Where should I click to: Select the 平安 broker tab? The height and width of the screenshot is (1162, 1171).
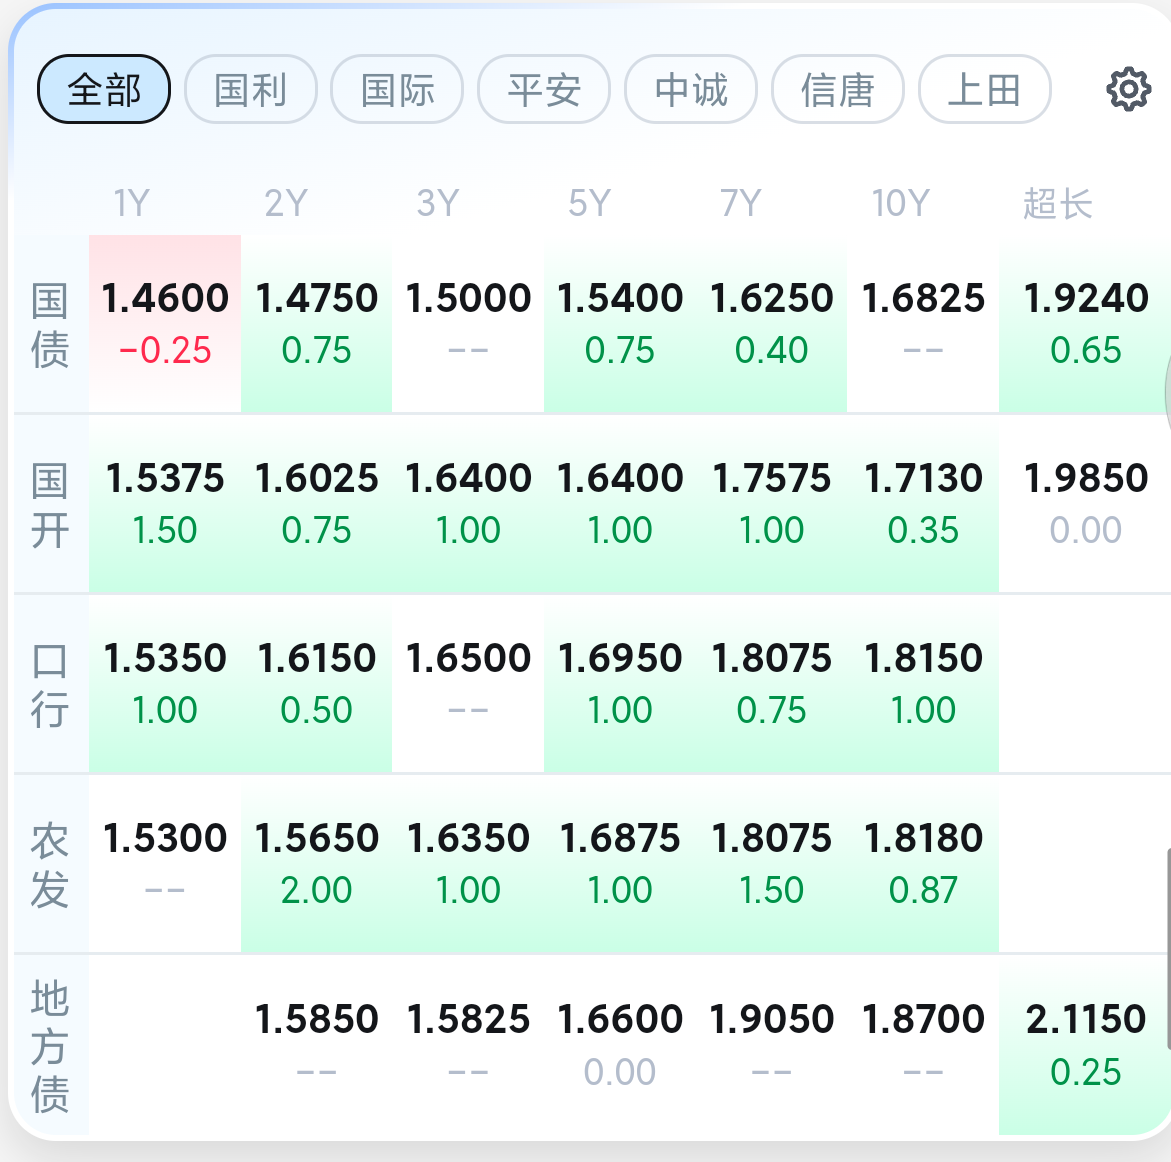click(x=544, y=90)
